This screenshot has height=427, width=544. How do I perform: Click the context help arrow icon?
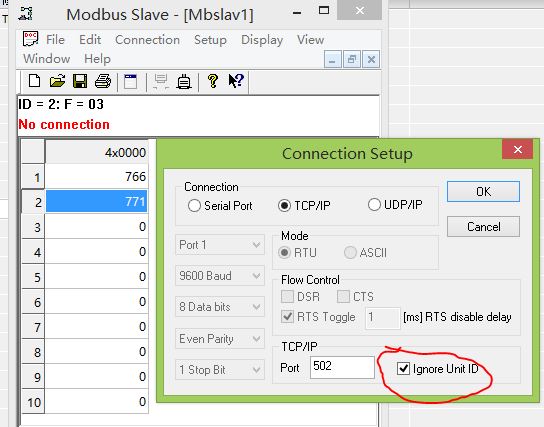[x=236, y=81]
